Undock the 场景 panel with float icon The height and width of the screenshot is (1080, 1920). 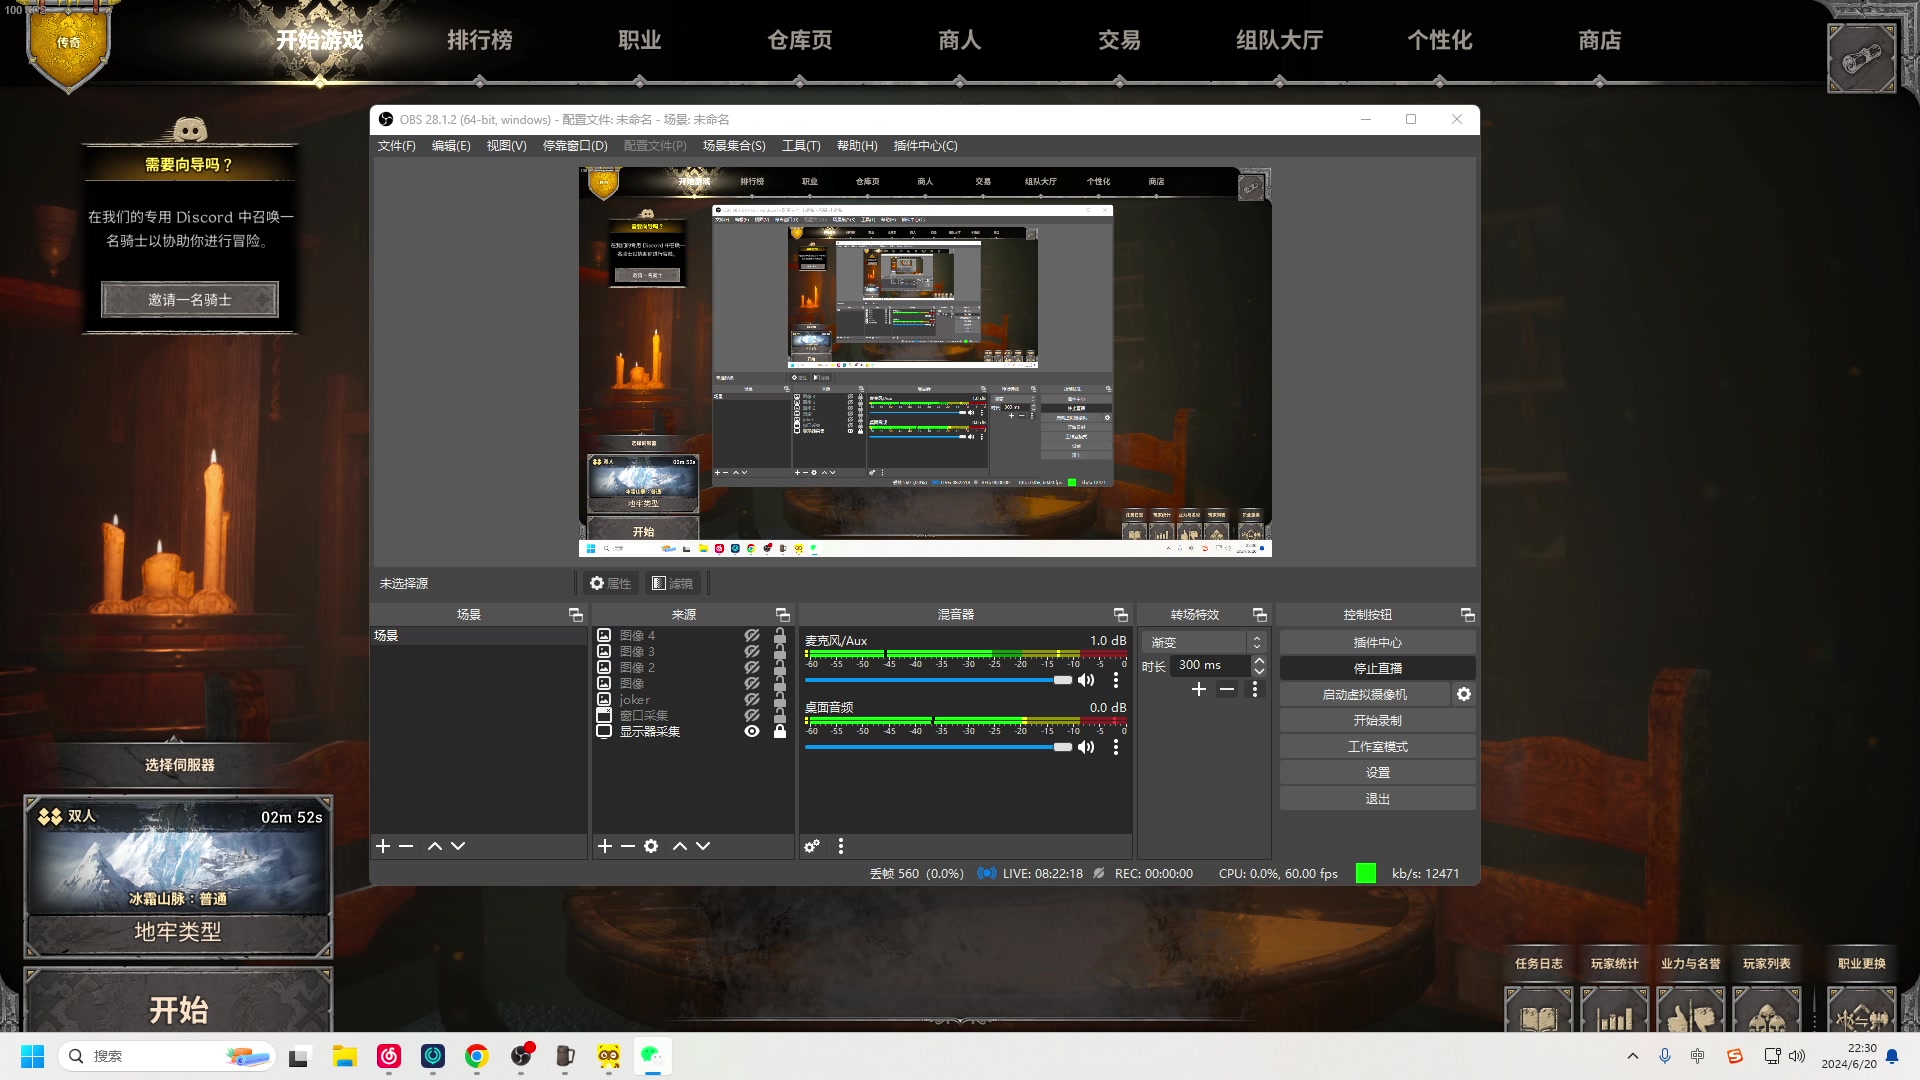click(x=576, y=614)
